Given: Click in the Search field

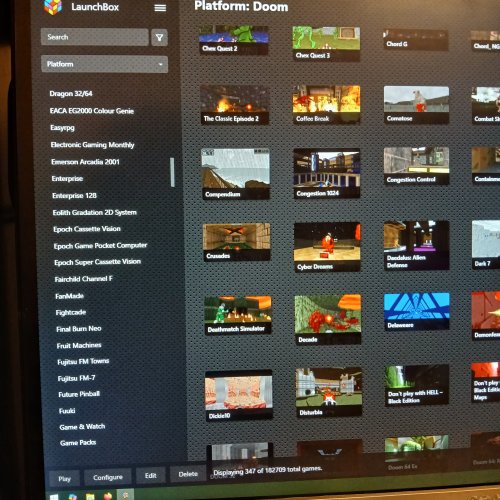Looking at the screenshot, I should click(95, 37).
